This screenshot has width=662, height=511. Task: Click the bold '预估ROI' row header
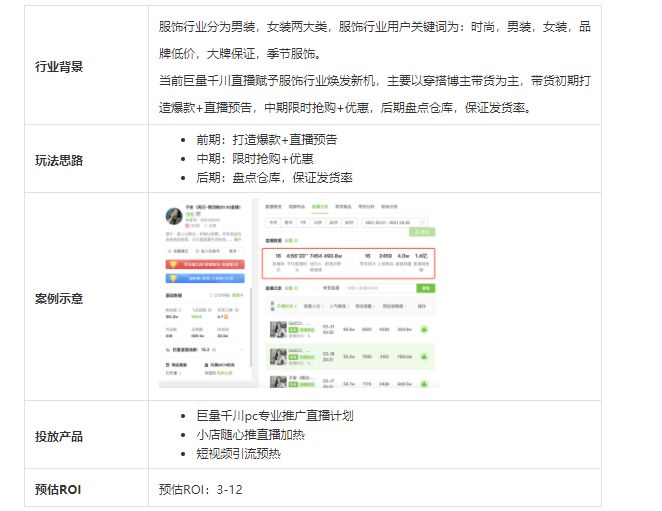pyautogui.click(x=58, y=489)
